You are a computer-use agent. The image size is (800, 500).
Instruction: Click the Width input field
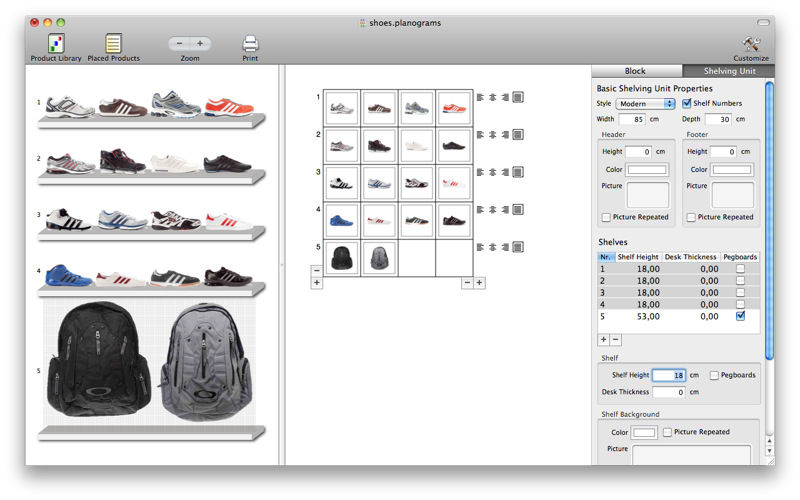[x=632, y=119]
